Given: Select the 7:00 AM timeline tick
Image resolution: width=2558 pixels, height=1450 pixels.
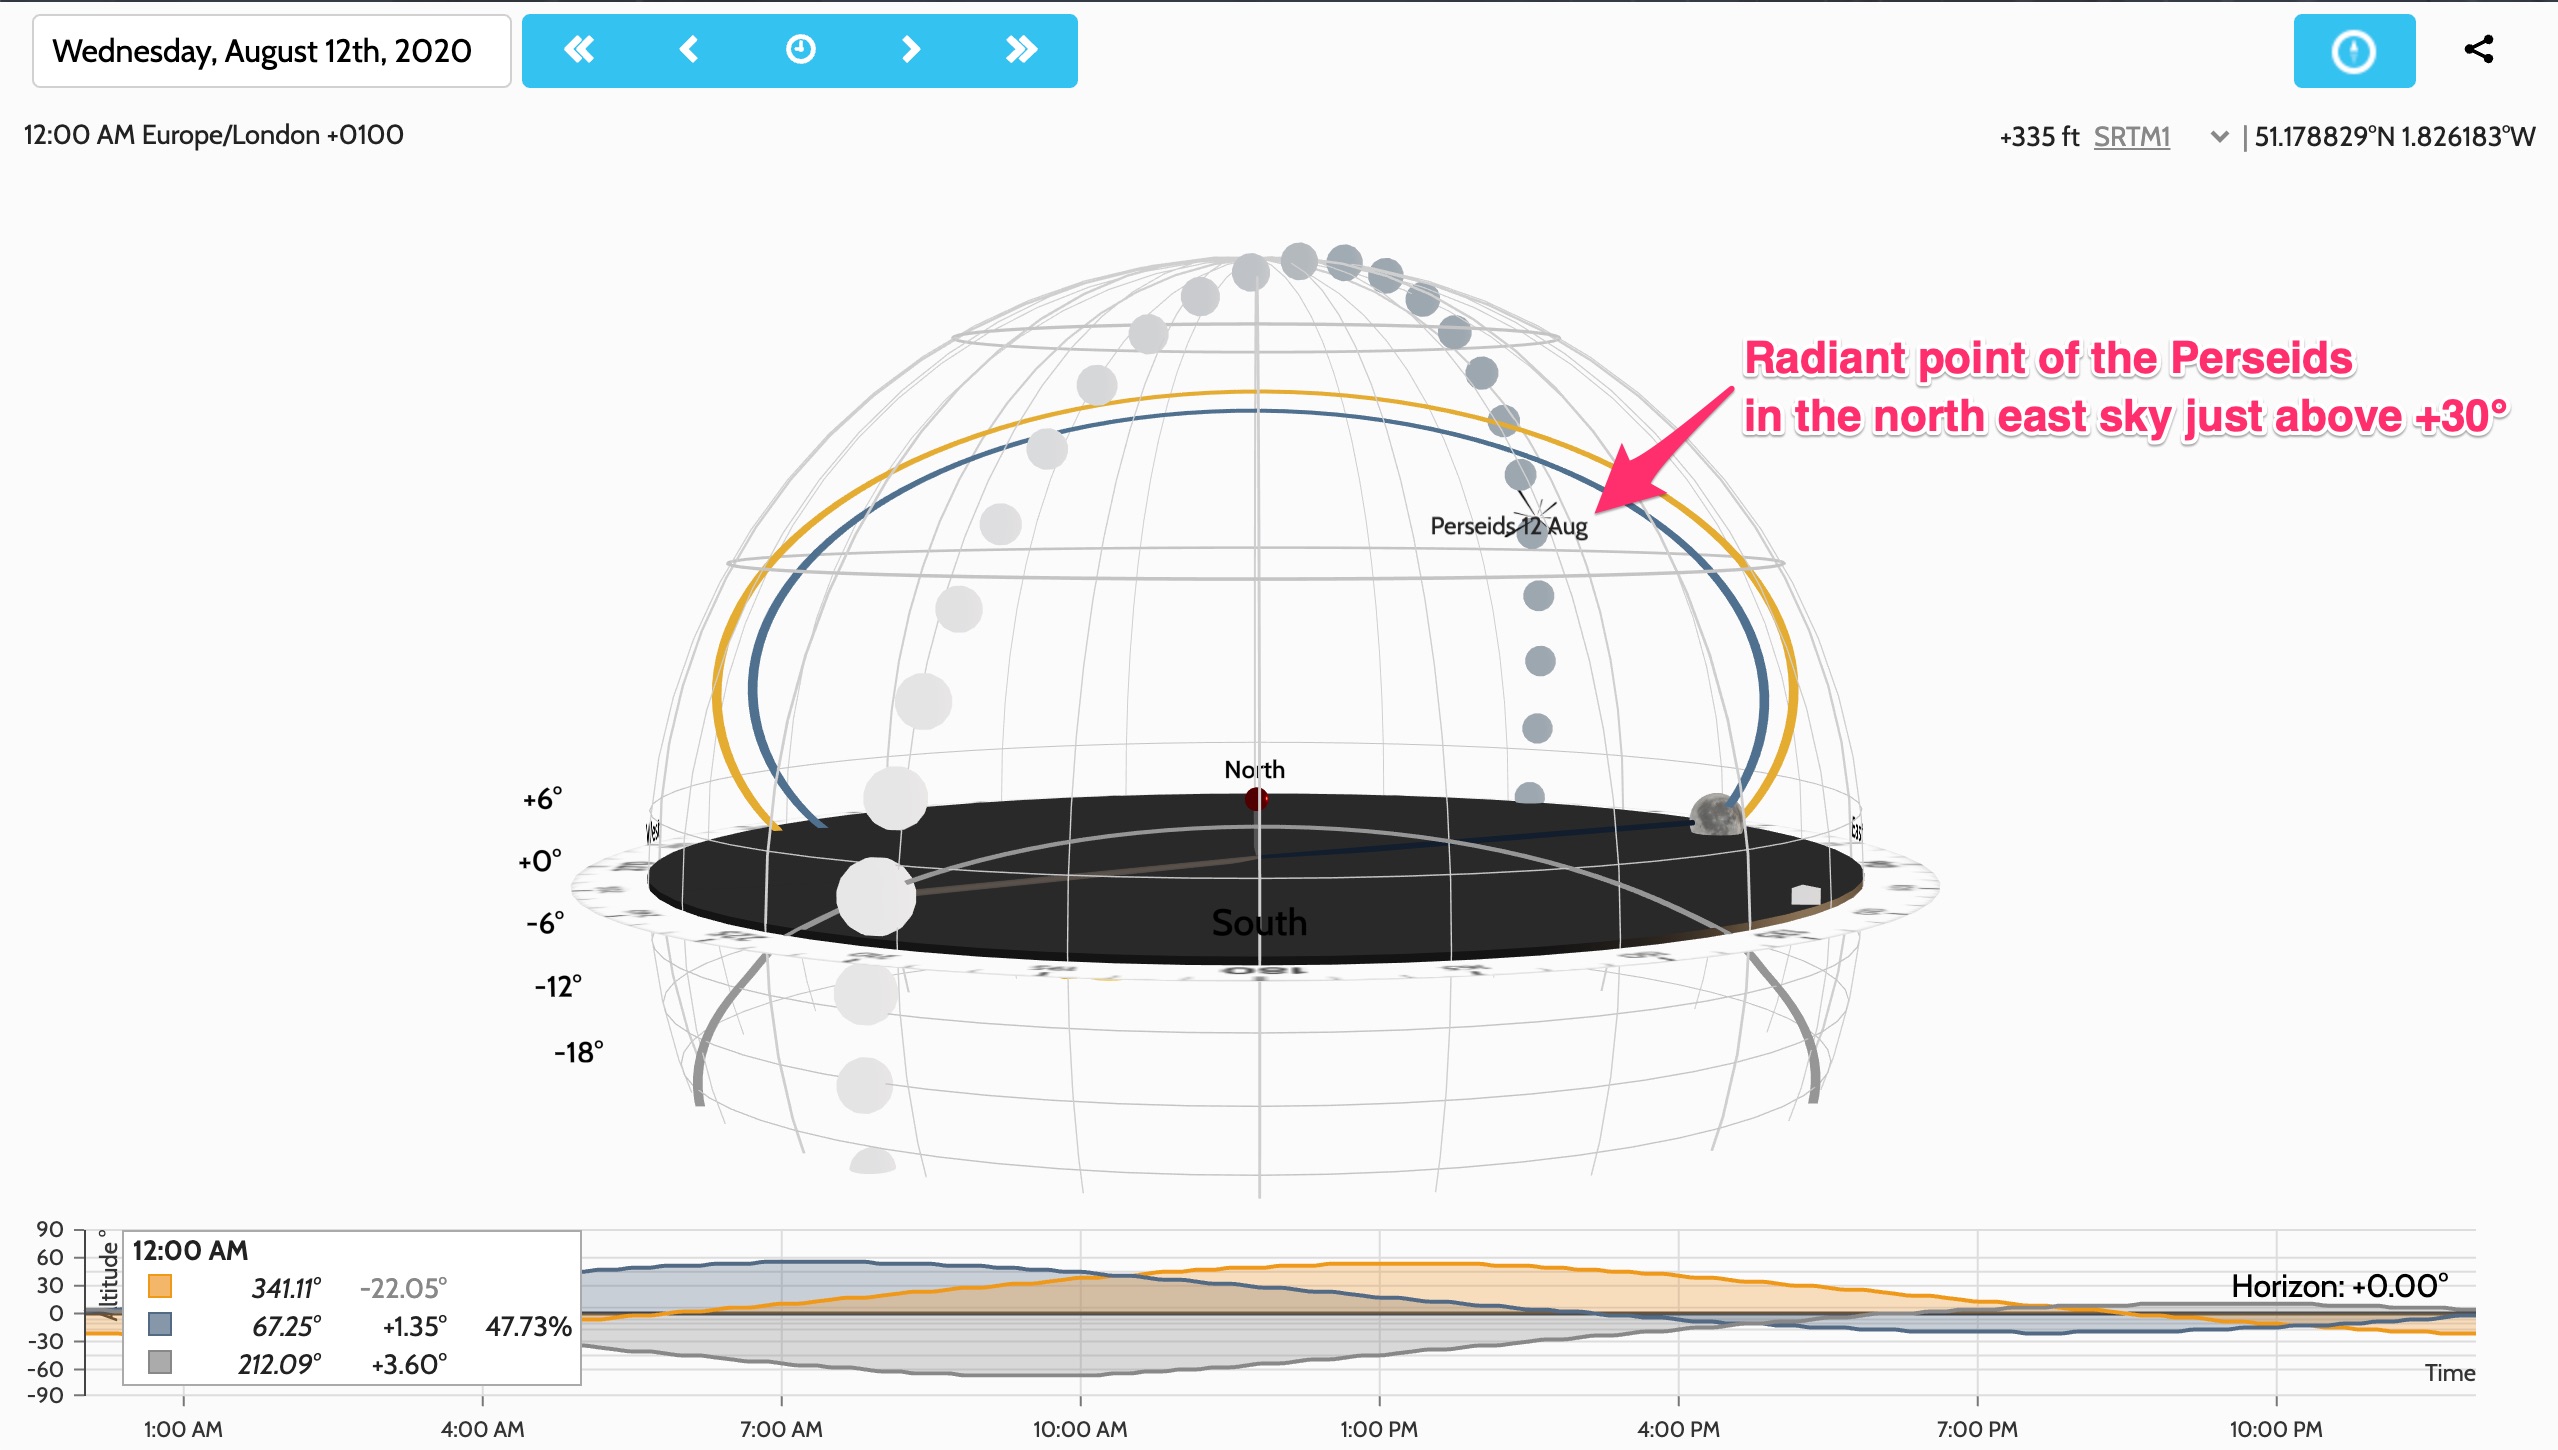Looking at the screenshot, I should (x=781, y=1429).
